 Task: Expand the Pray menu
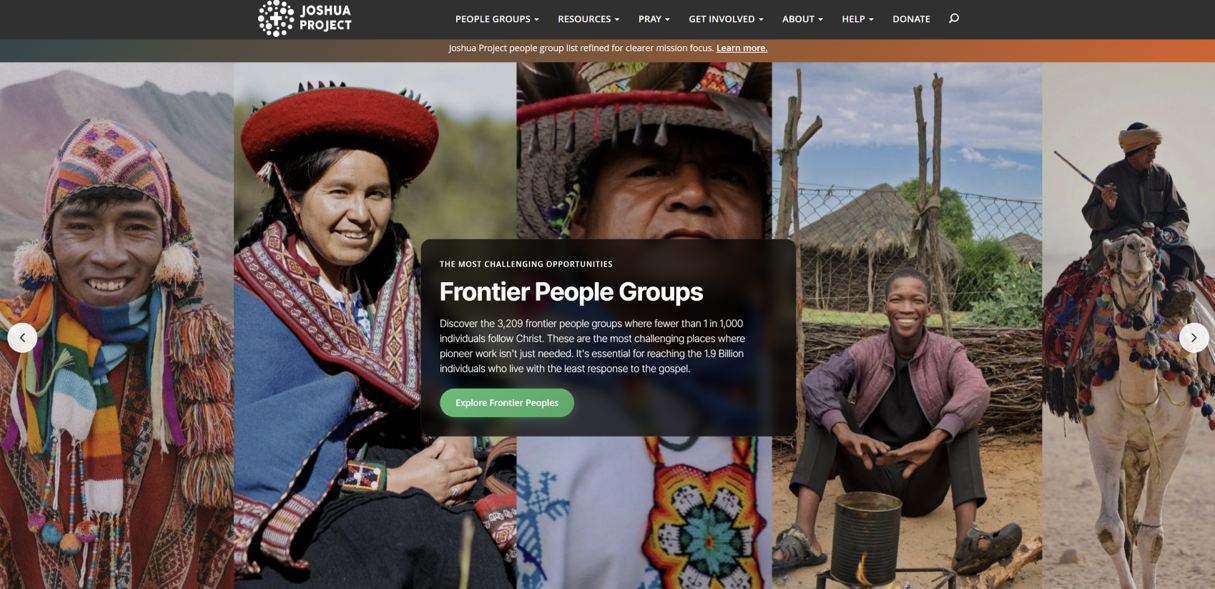pos(654,19)
